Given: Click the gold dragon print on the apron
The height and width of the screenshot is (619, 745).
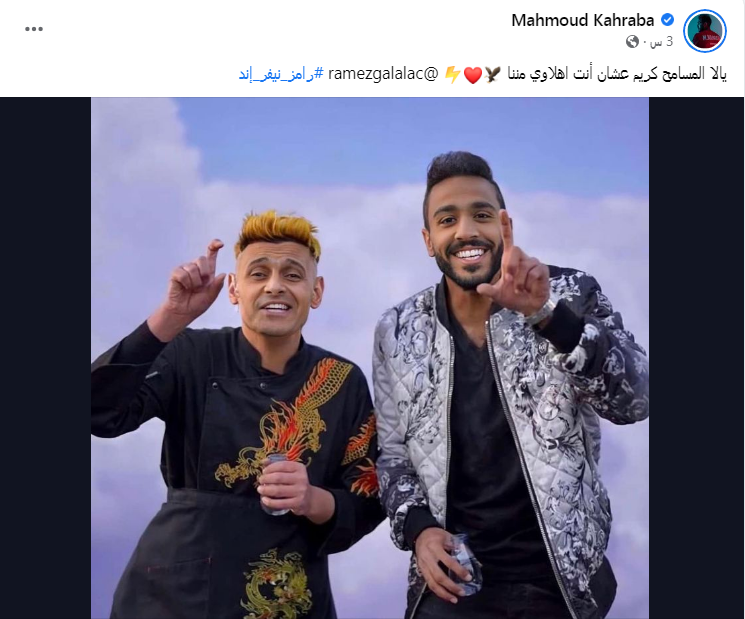Looking at the screenshot, I should pyautogui.click(x=277, y=584).
